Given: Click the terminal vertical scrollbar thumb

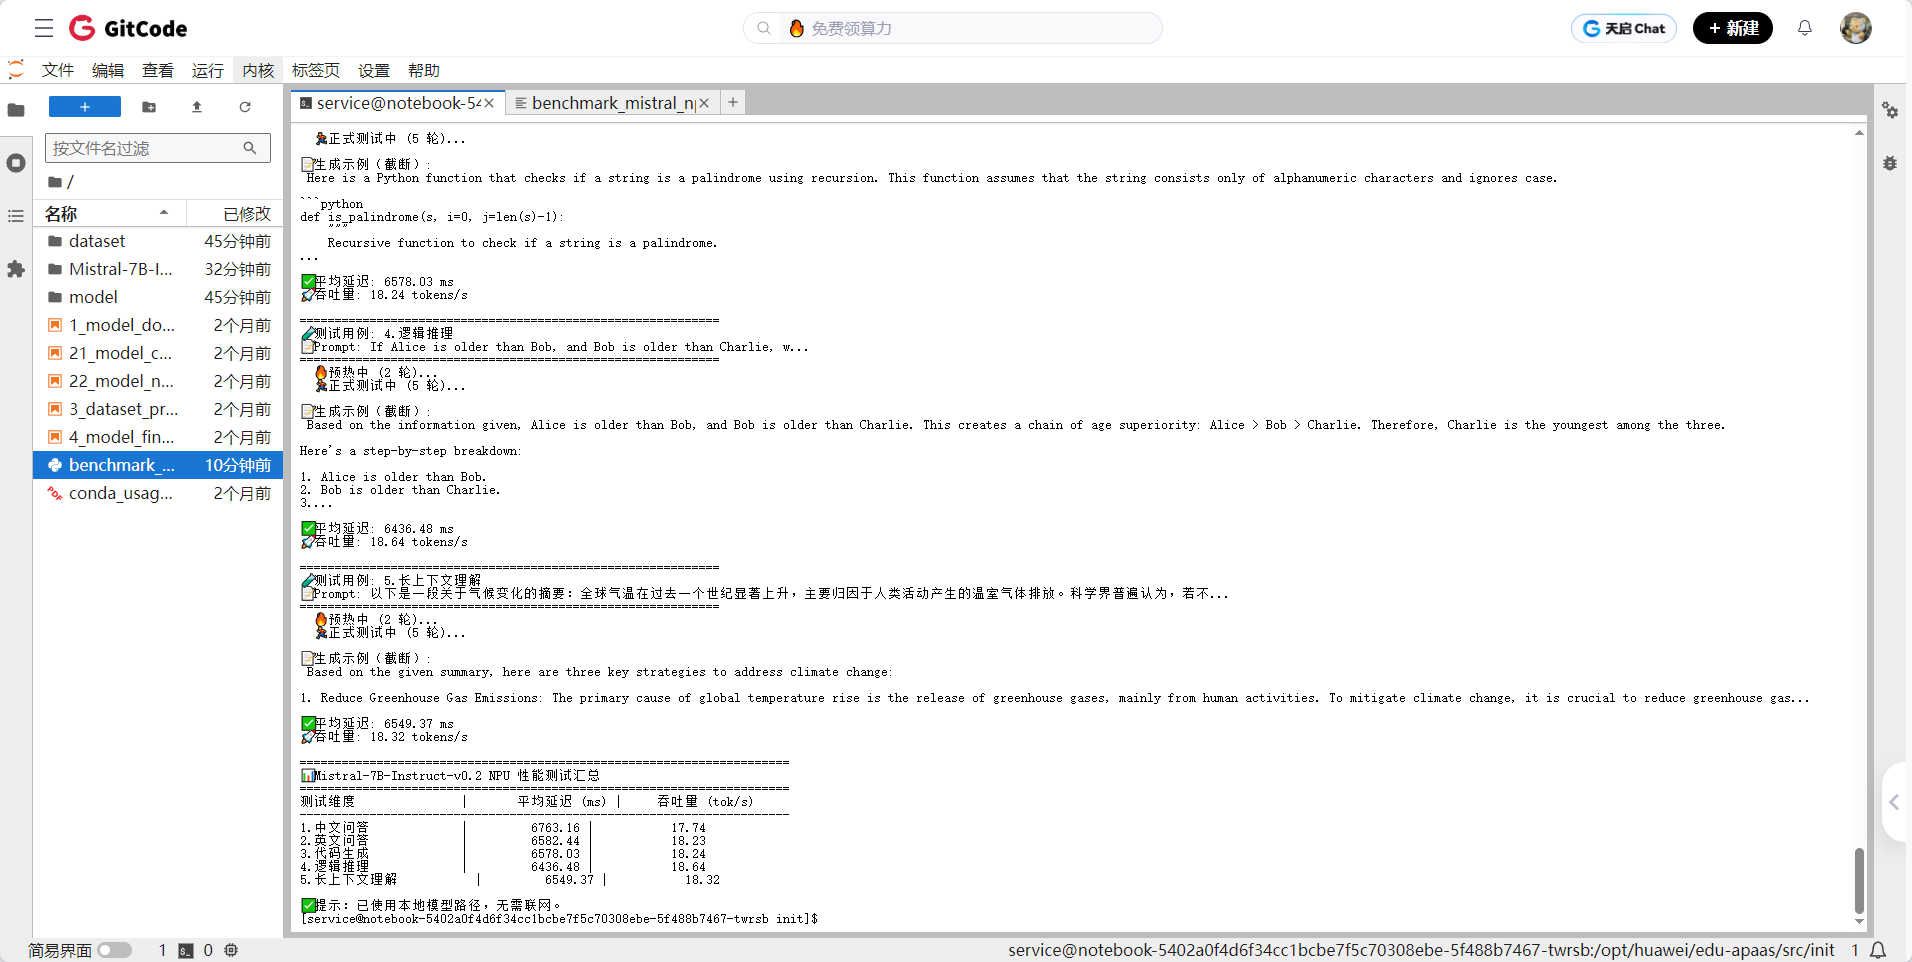Looking at the screenshot, I should click(1859, 880).
